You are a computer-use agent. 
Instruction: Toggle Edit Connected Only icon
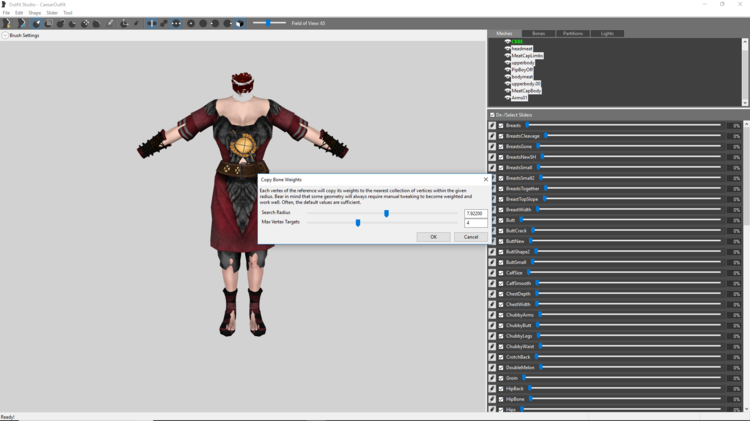(164, 23)
